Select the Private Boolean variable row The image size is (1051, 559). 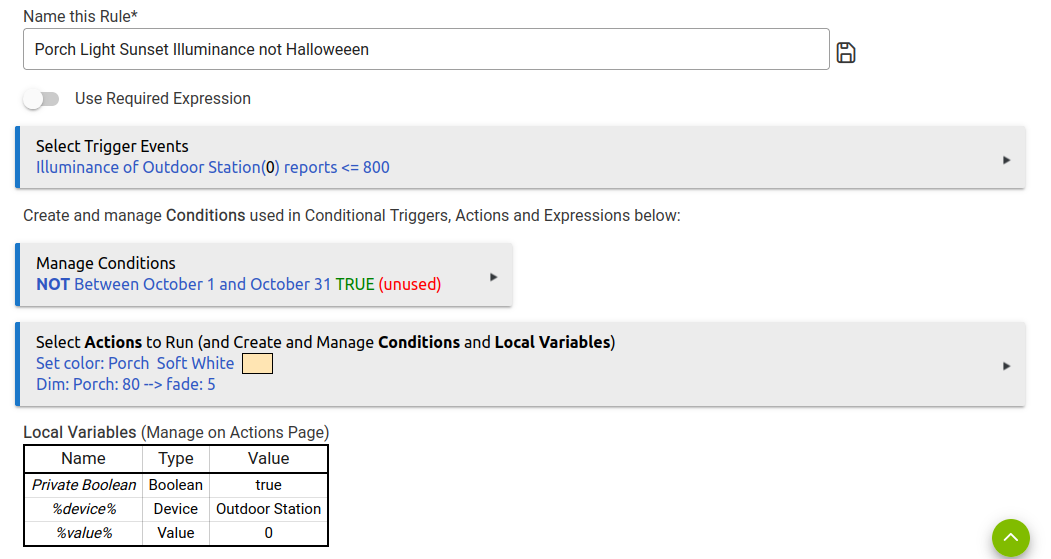[176, 485]
